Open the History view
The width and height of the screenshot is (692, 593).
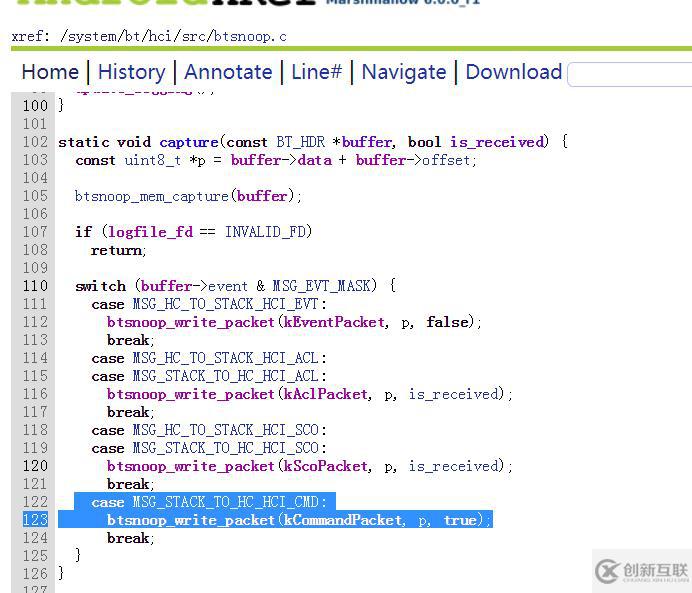132,72
